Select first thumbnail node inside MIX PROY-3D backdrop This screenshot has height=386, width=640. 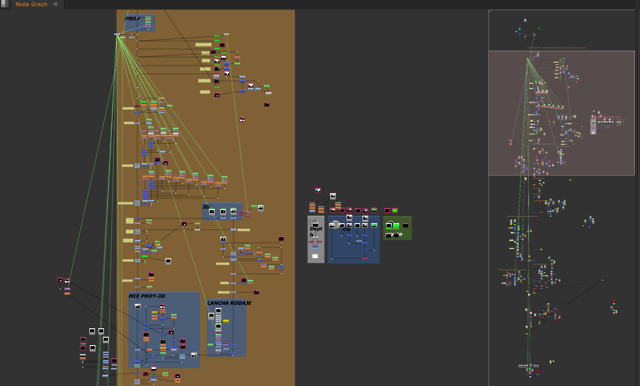138,306
